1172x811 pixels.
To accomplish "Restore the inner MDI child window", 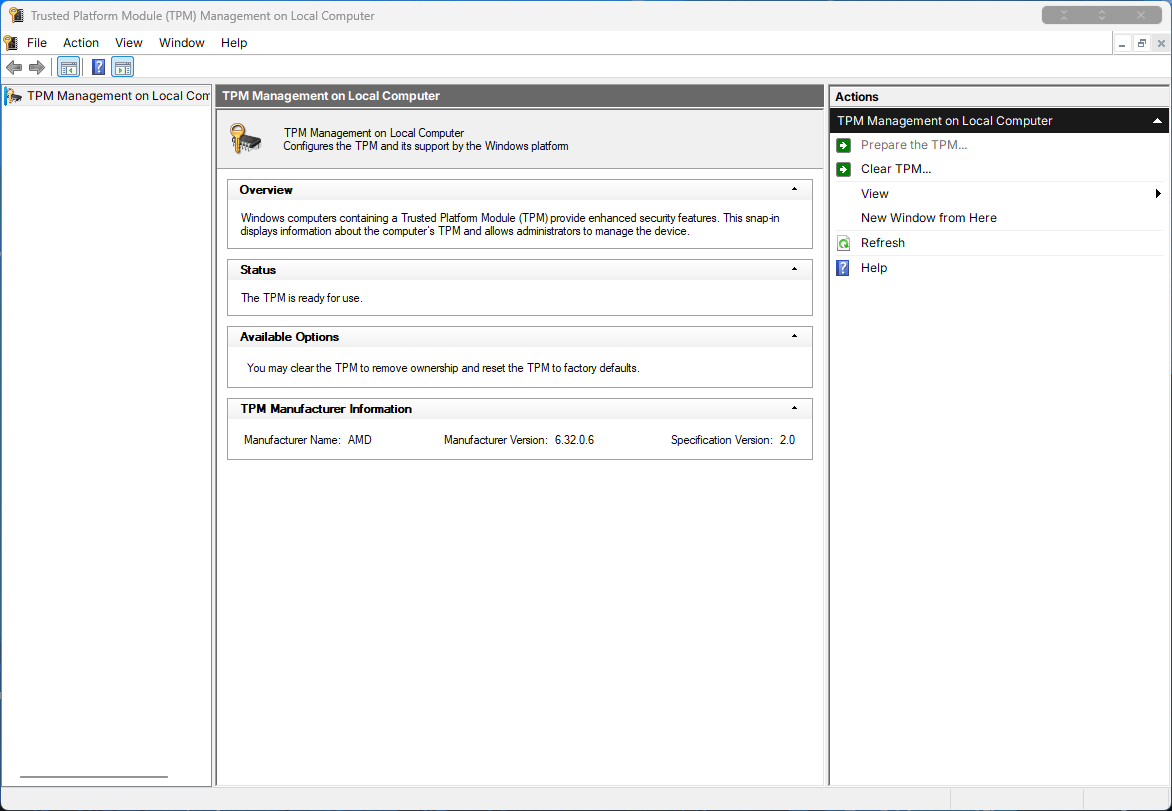I will tap(1141, 44).
